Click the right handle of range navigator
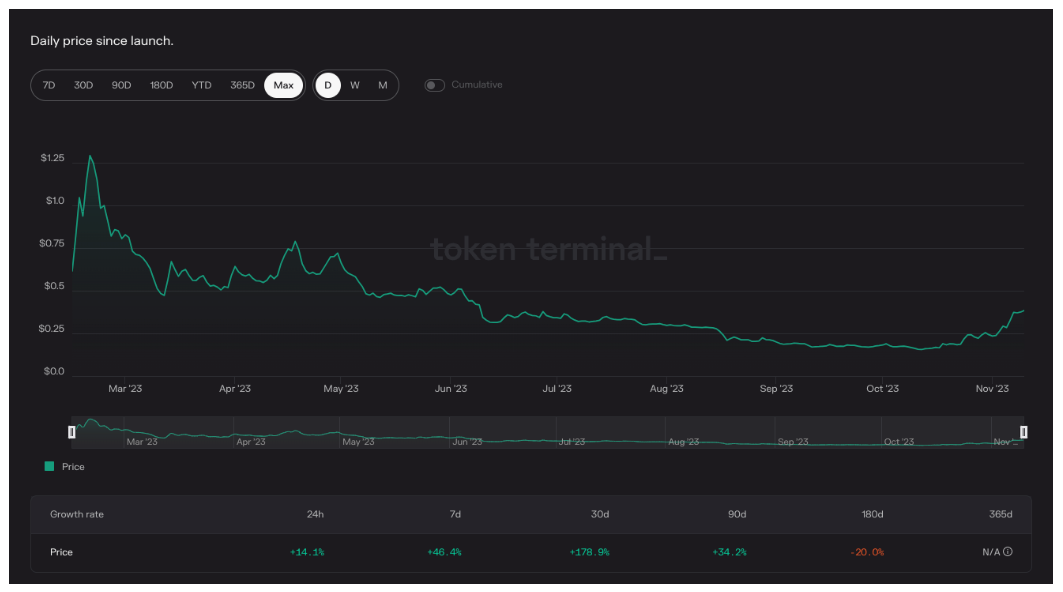 pos(1023,432)
